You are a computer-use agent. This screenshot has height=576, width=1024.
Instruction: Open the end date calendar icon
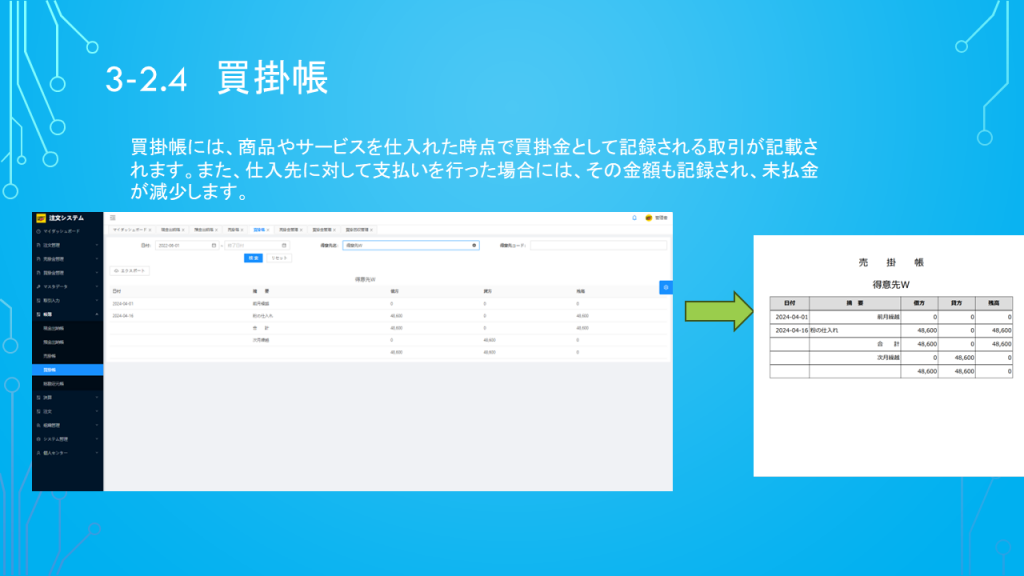[x=284, y=246]
